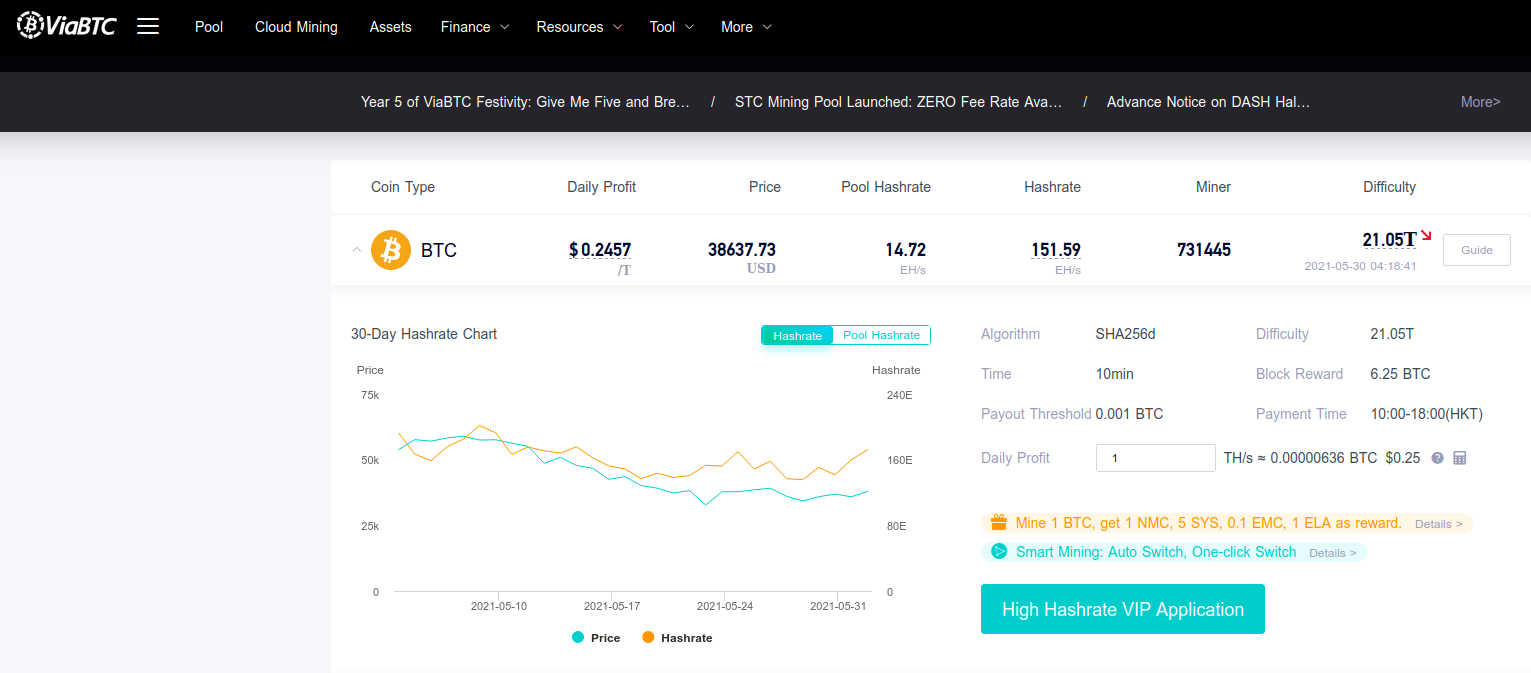Screen dimensions: 1531x673
Task: Switch chart to Hashrate view
Action: 797,336
